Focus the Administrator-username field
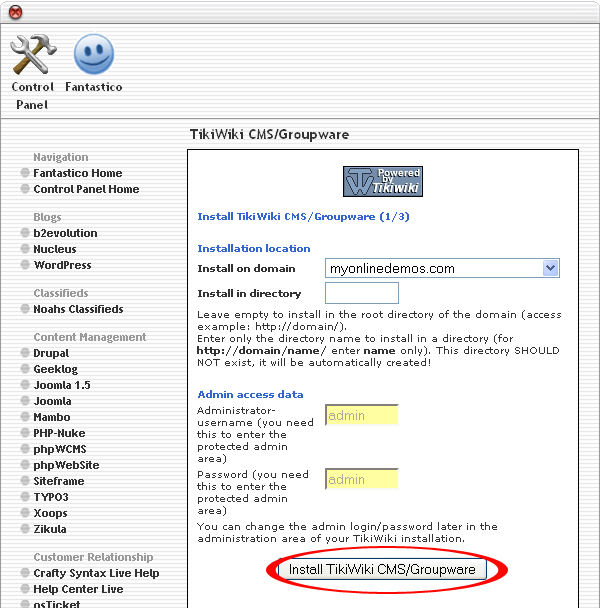The width and height of the screenshot is (602, 608). coord(362,415)
